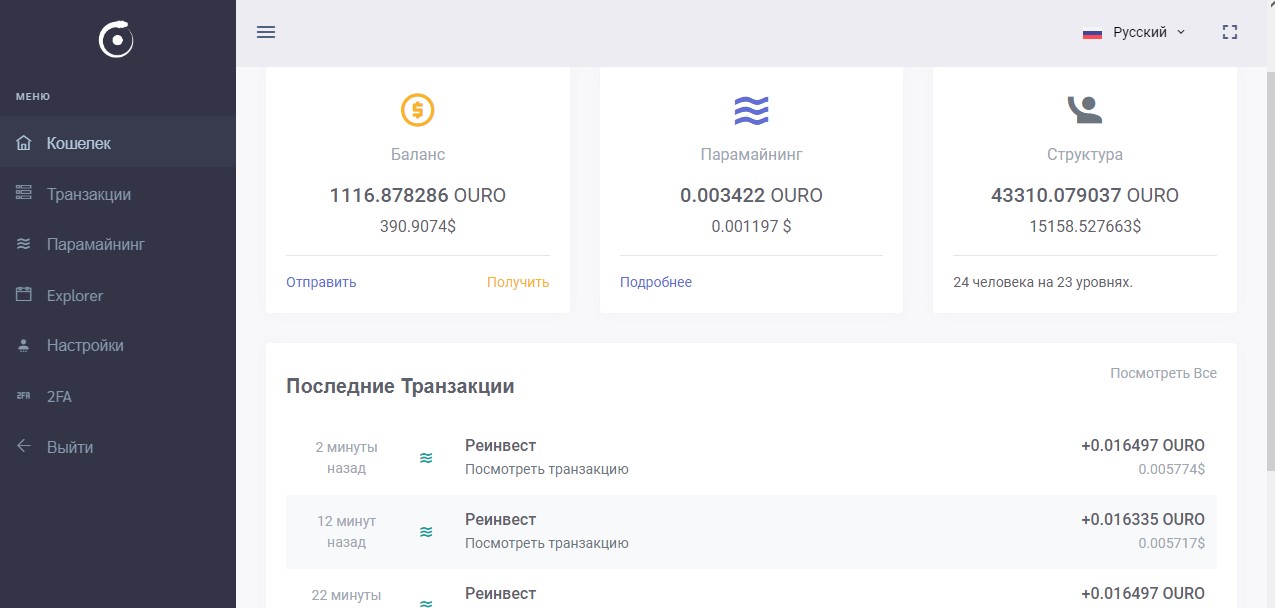Click the balance in dollars 390.9074$
Viewport: 1275px width, 608px height.
click(418, 226)
